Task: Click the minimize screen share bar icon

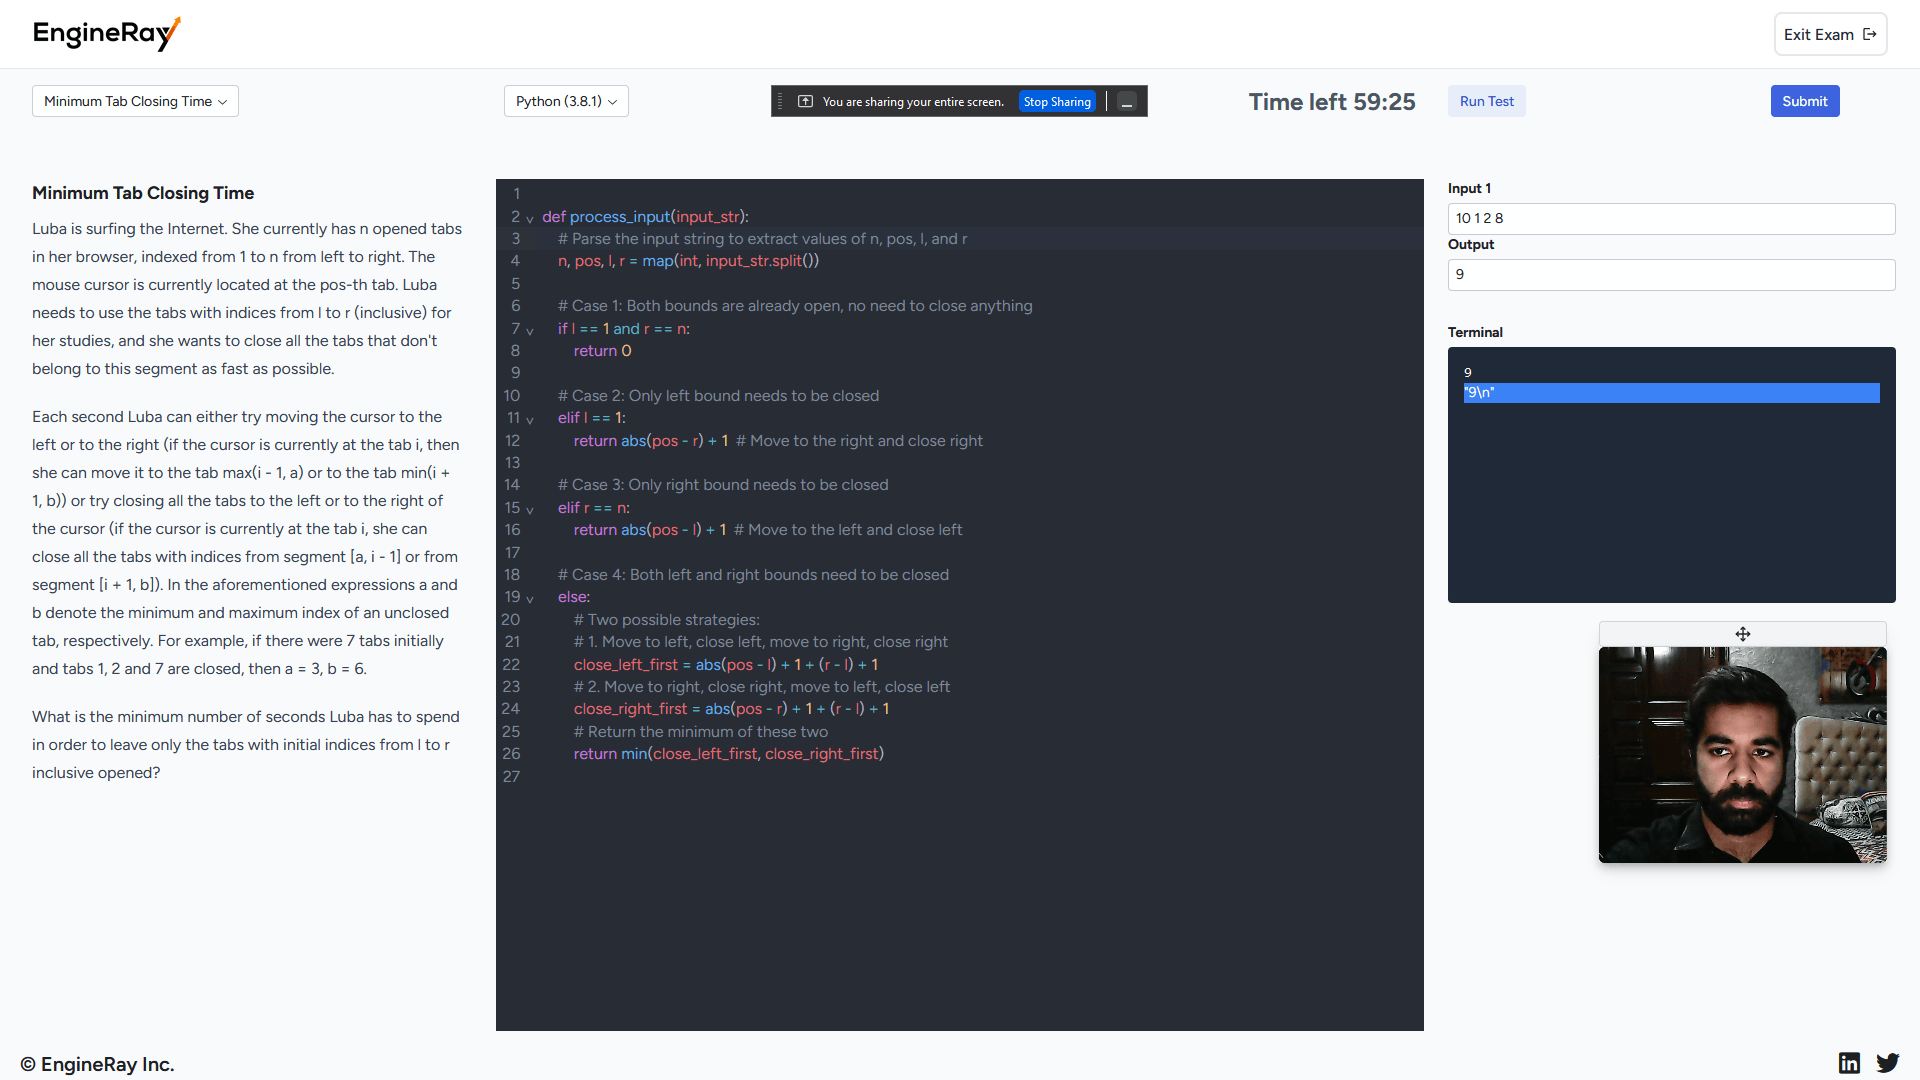Action: (x=1126, y=102)
